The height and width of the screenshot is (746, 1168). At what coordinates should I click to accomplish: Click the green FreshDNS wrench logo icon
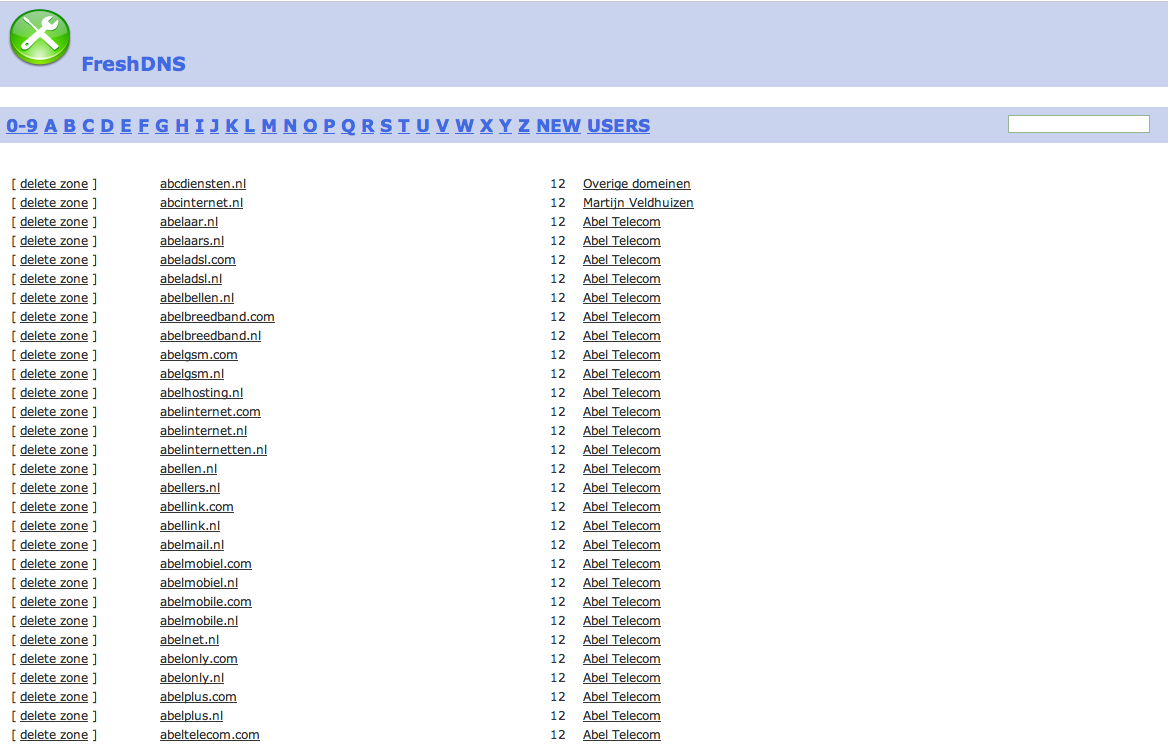click(39, 37)
